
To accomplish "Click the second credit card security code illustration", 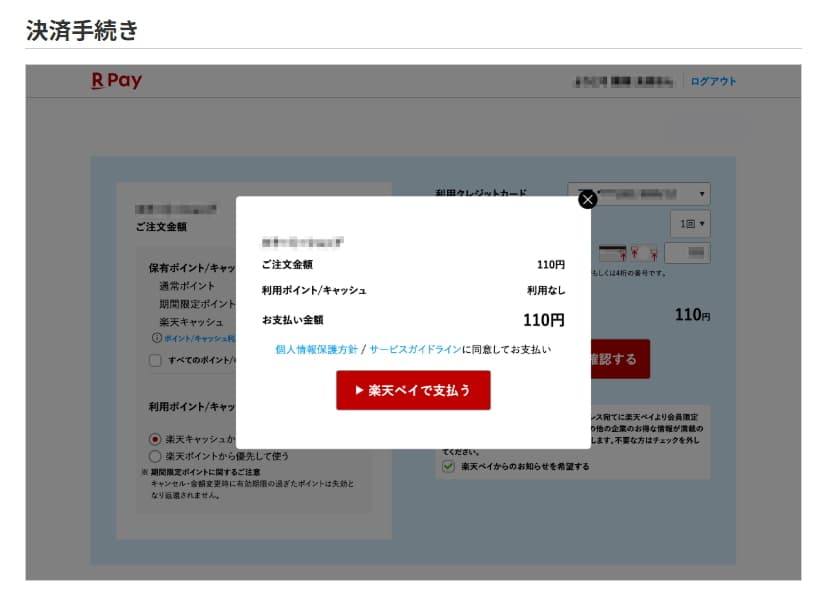I will coord(644,253).
